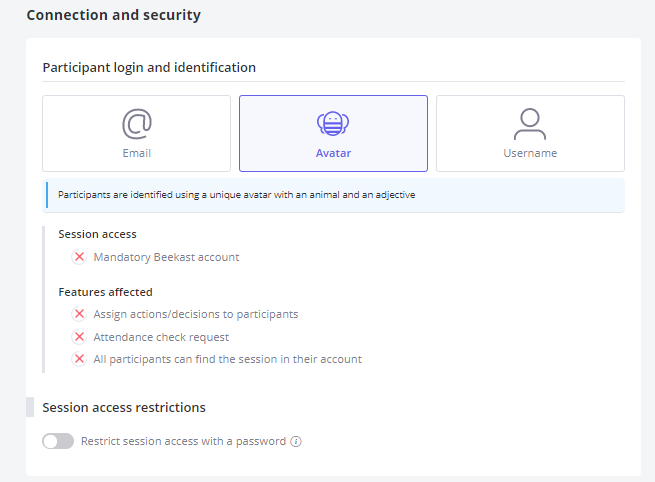Click the avatar identification info banner
Viewport: 655px width, 482px height.
333,195
